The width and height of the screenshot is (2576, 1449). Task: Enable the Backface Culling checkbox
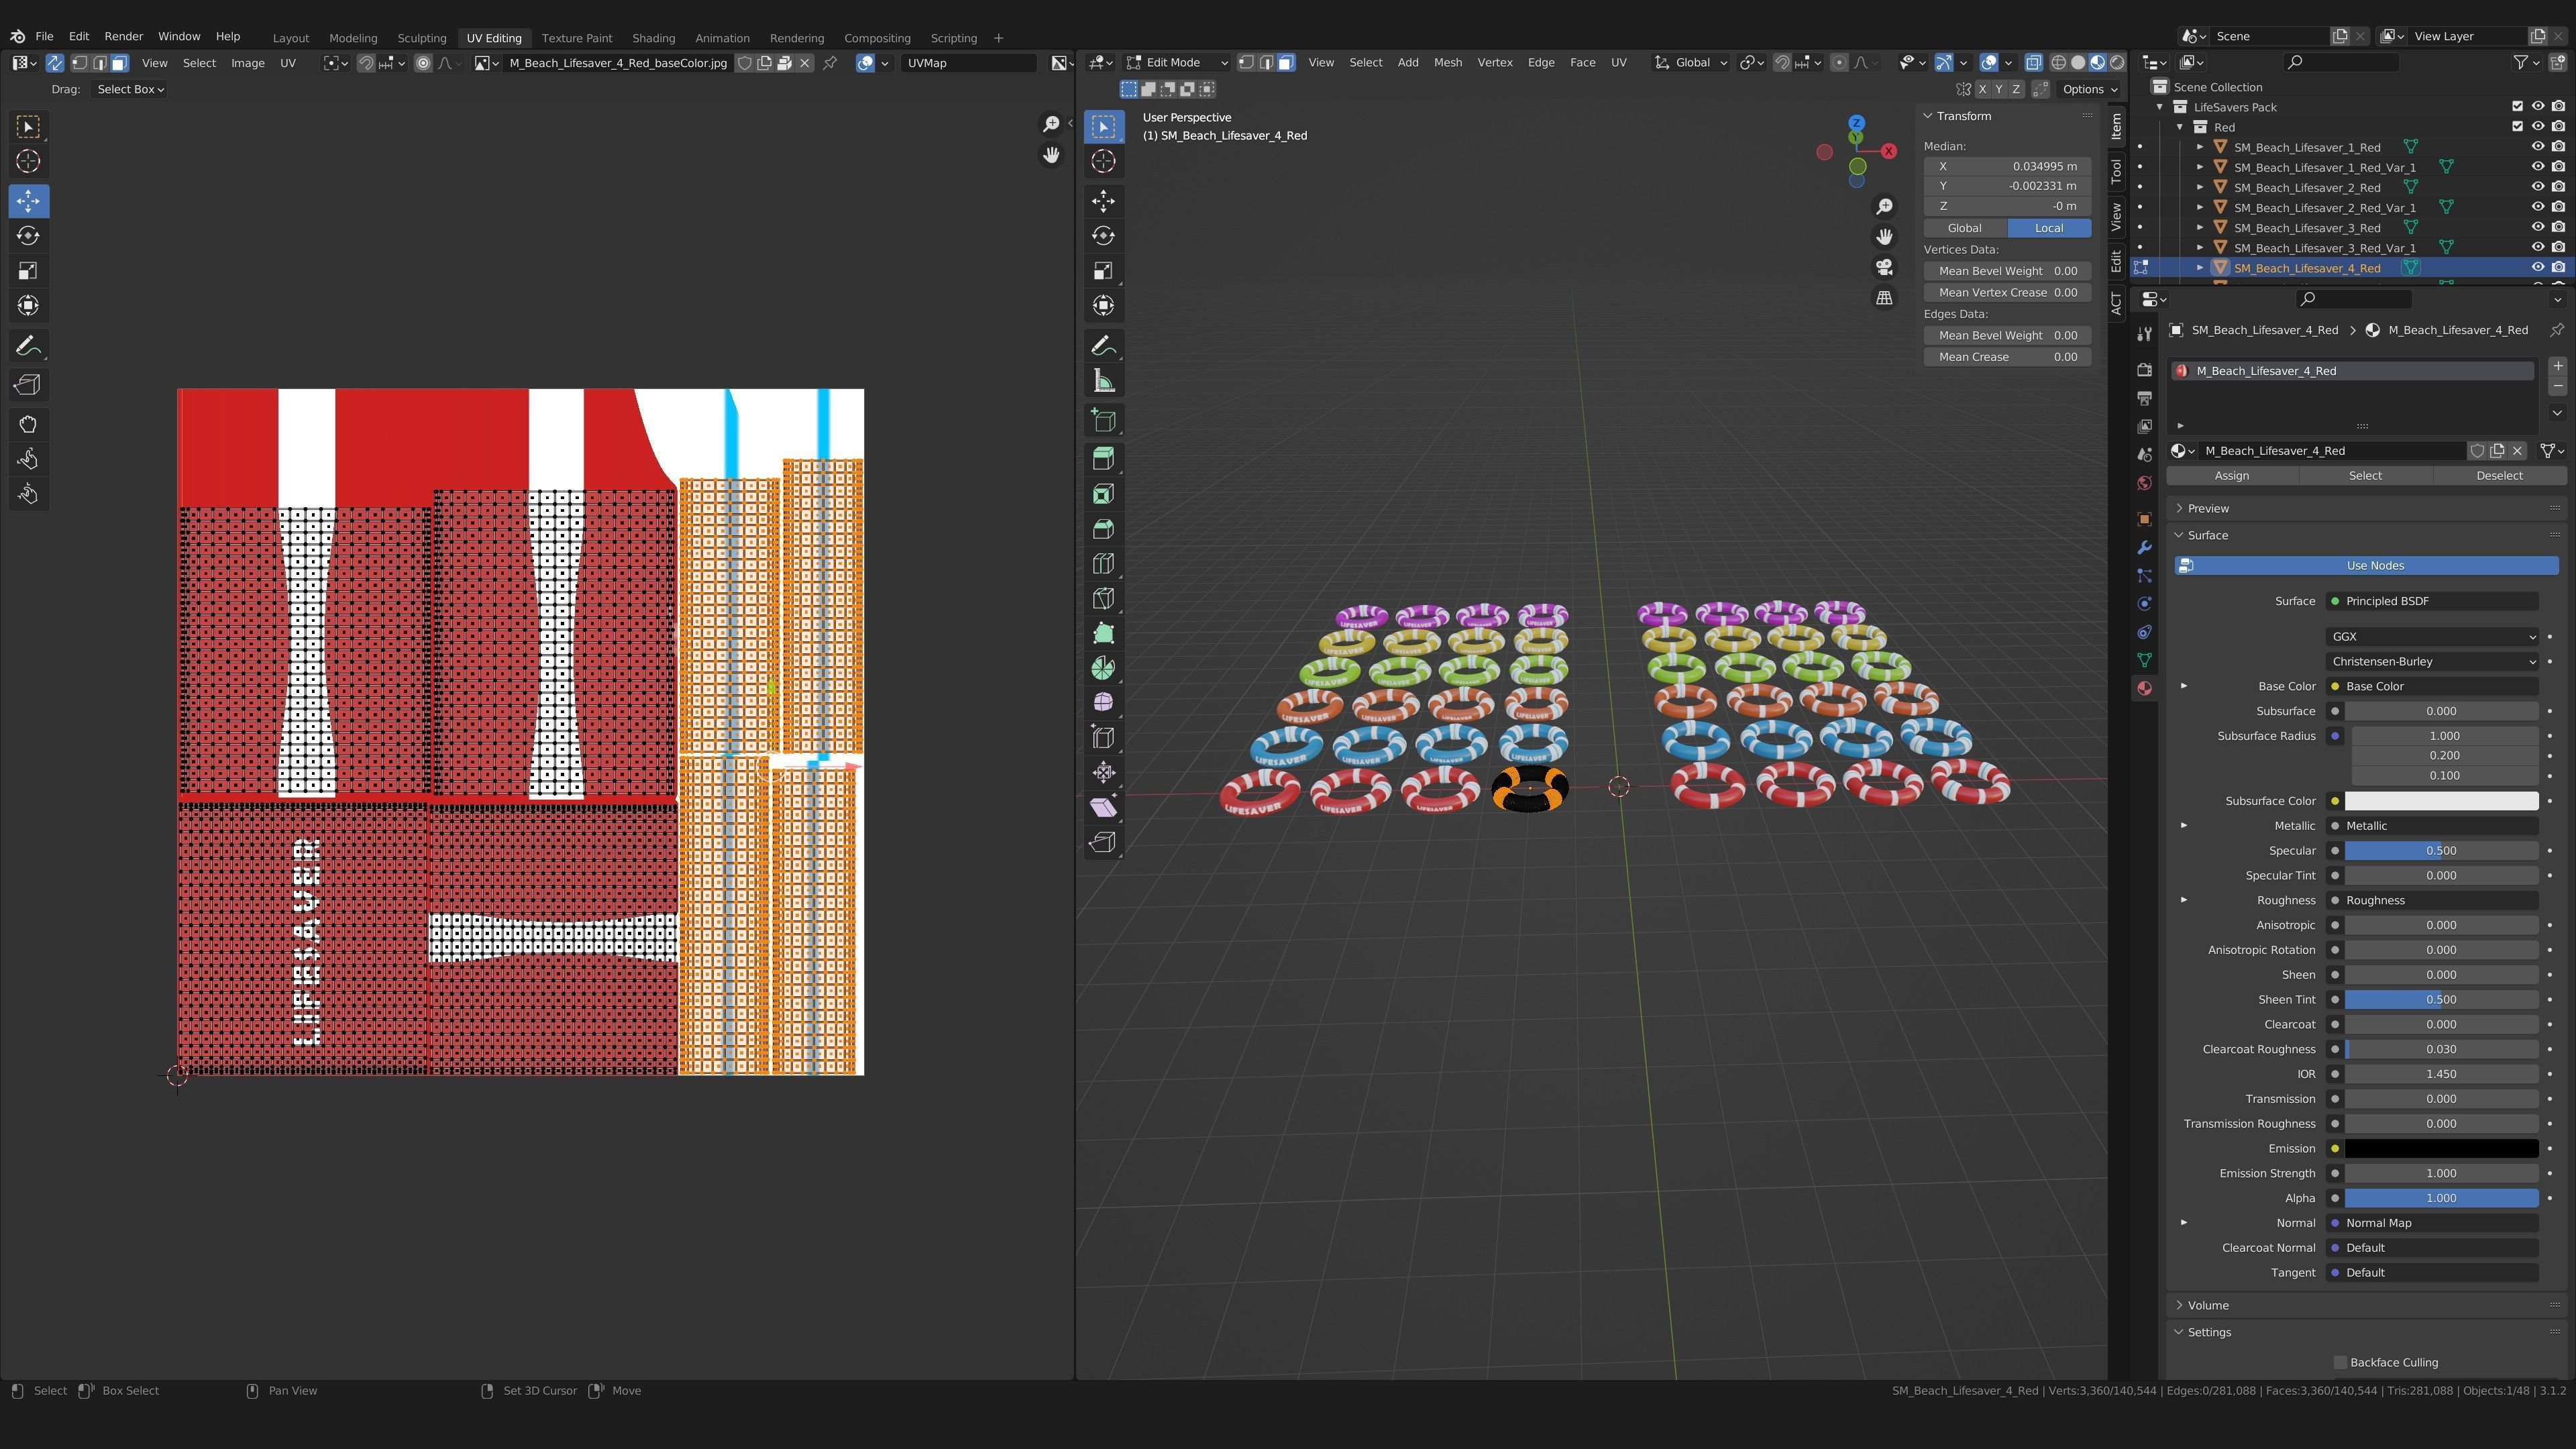[2340, 1362]
